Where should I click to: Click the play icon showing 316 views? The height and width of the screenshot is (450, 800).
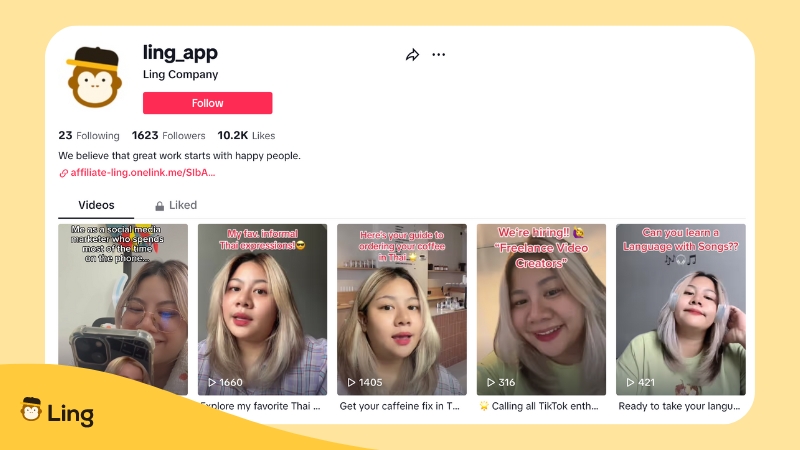tap(491, 382)
